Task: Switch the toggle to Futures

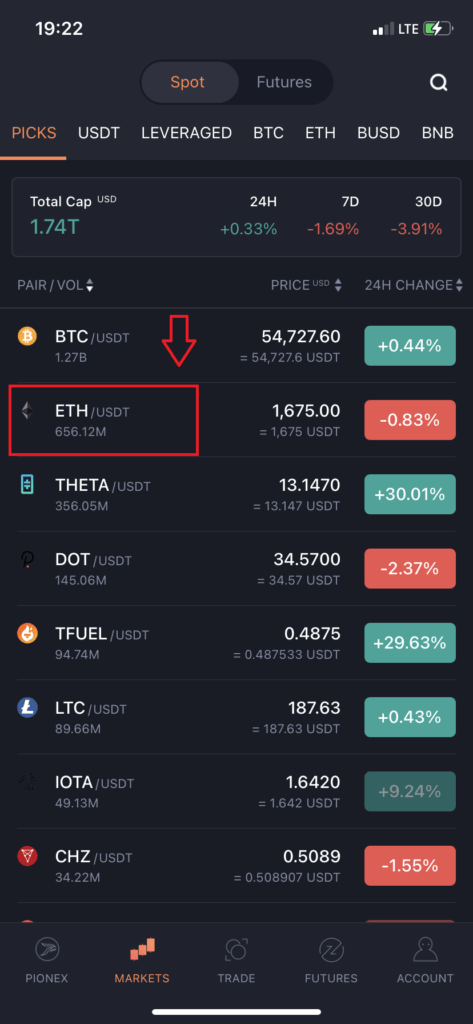Action: point(284,82)
